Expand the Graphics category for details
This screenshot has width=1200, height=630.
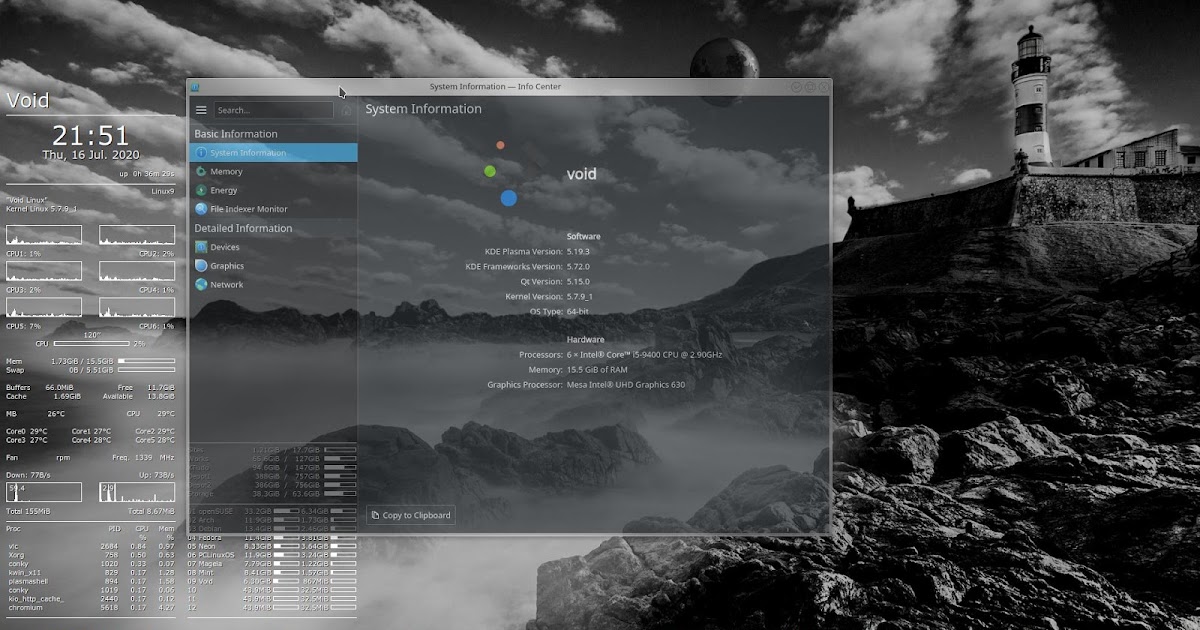click(227, 266)
